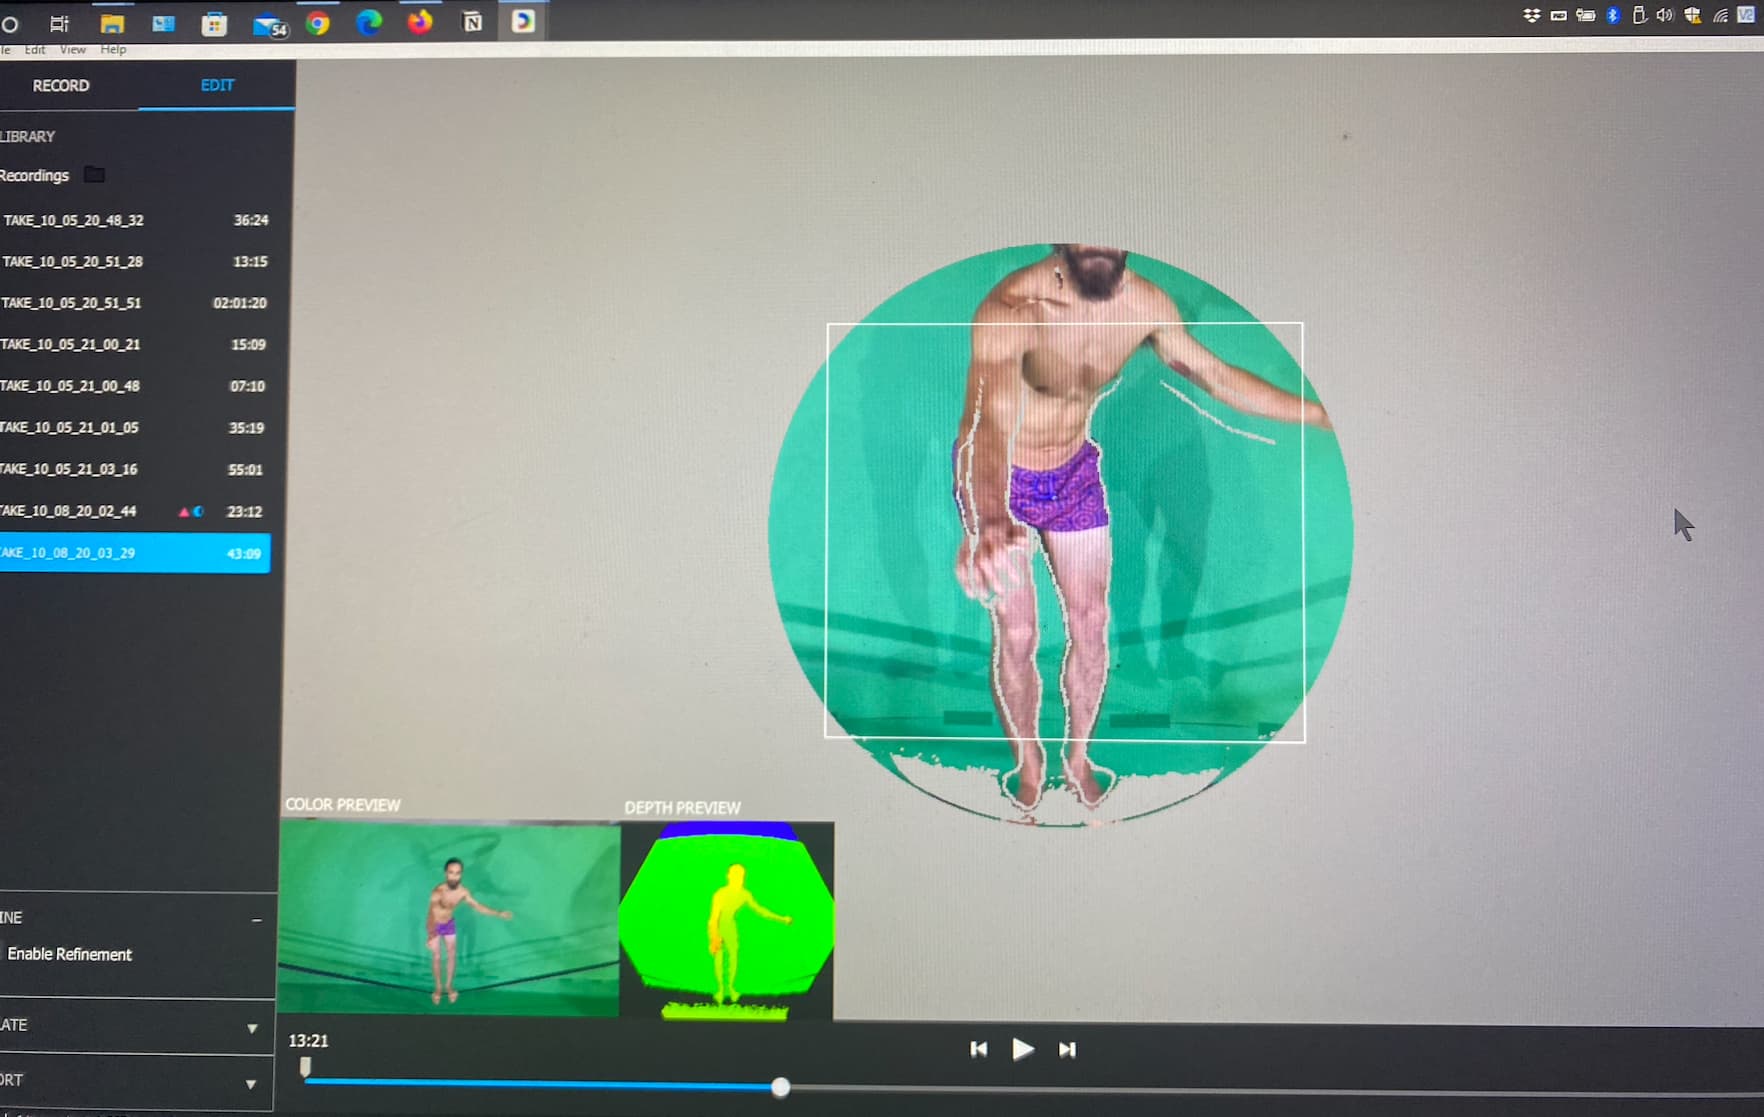The height and width of the screenshot is (1117, 1764).
Task: Click the Dropbox tray icon
Action: pyautogui.click(x=1531, y=15)
